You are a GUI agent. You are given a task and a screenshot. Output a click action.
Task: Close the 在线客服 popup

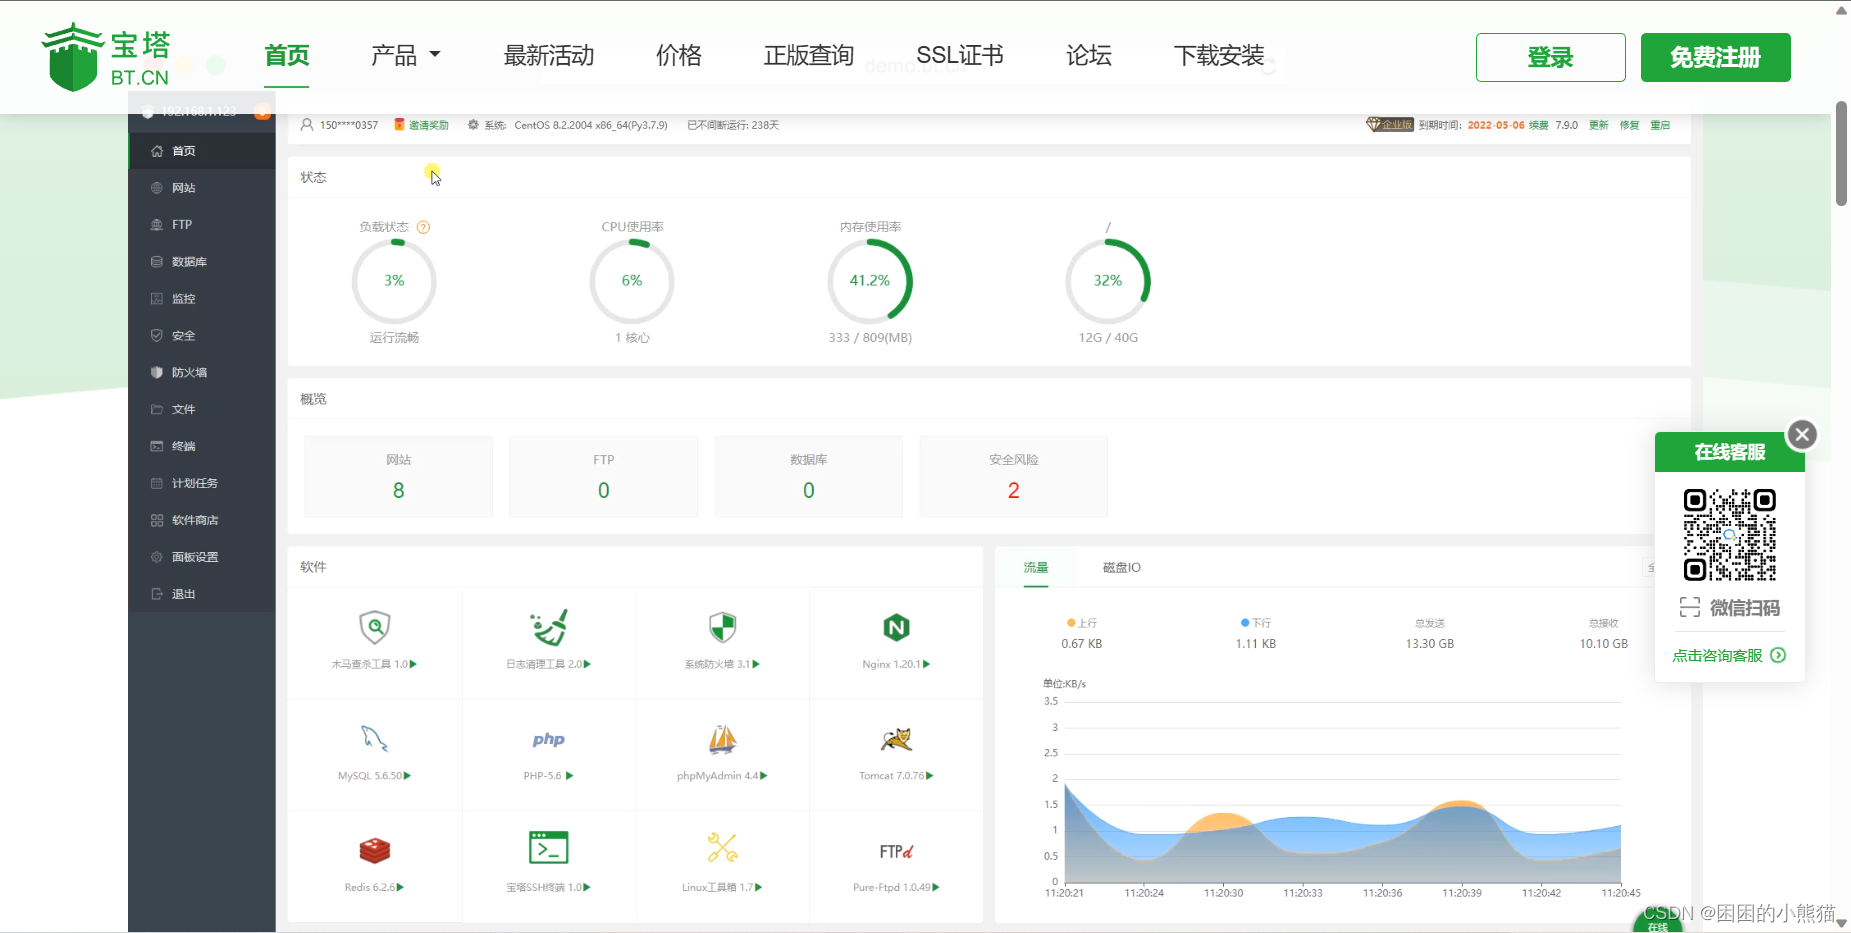click(x=1802, y=434)
